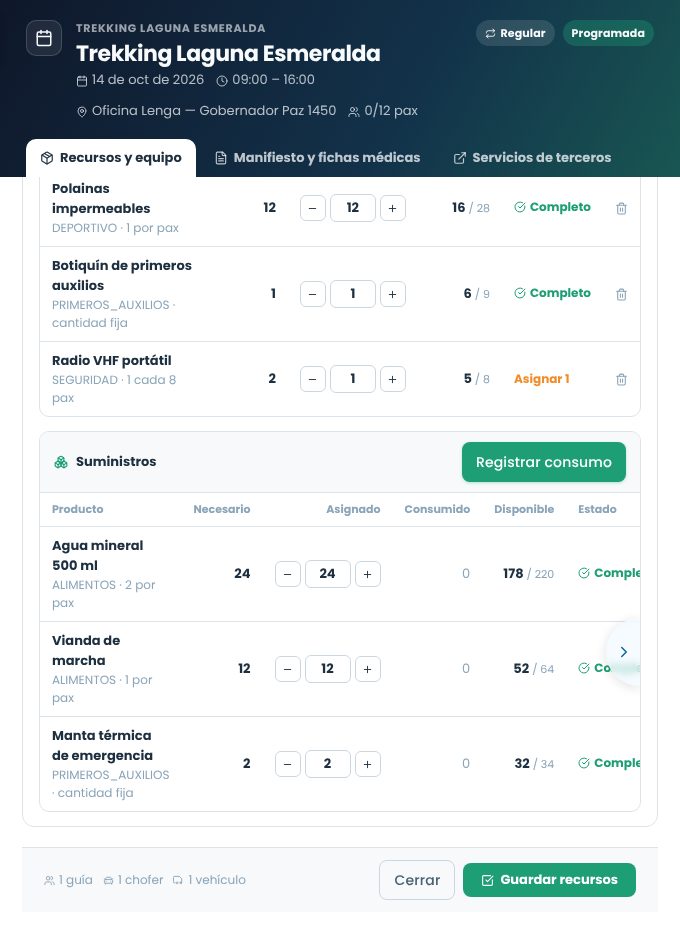The height and width of the screenshot is (944, 680).
Task: Decrease Vianda de marcha assigned amount
Action: (288, 669)
